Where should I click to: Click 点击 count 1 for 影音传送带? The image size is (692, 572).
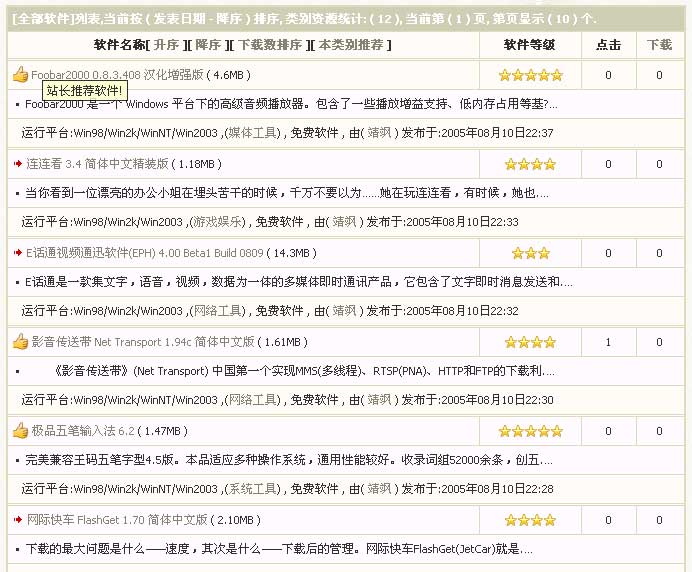point(608,342)
